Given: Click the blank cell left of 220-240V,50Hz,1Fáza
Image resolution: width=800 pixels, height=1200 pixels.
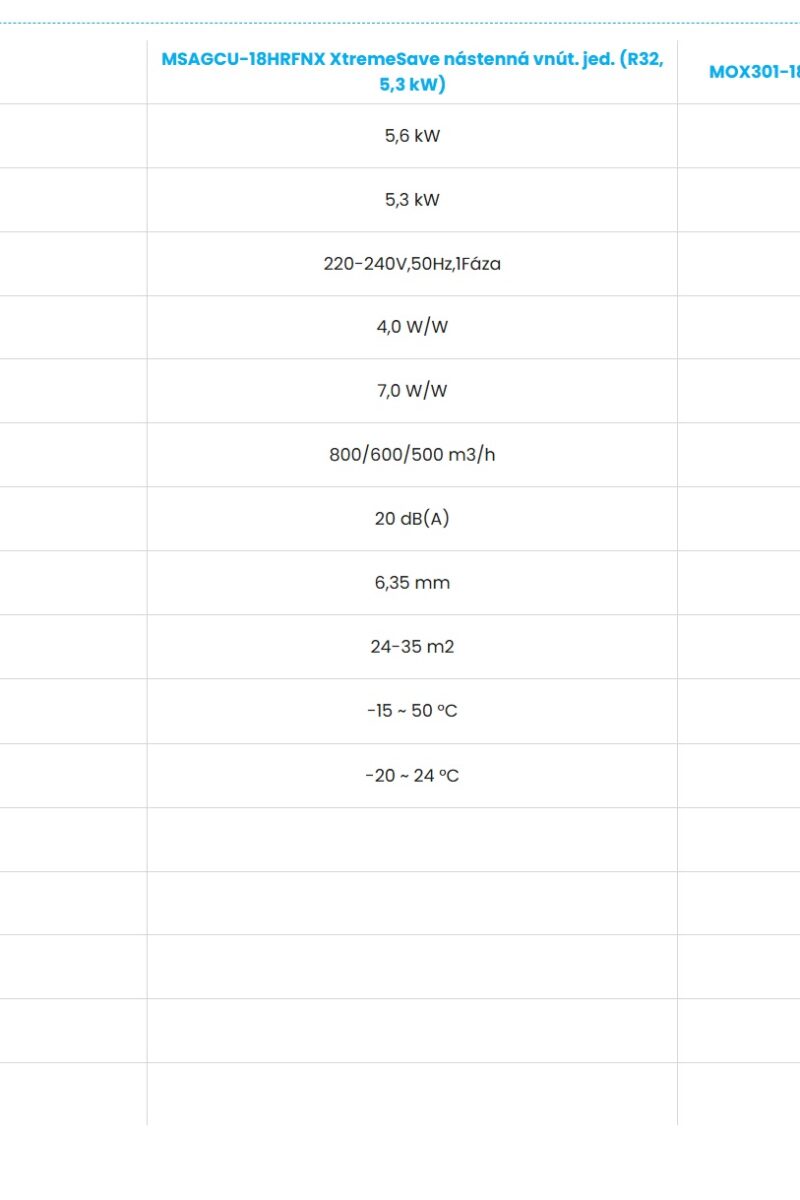Looking at the screenshot, I should coord(73,264).
